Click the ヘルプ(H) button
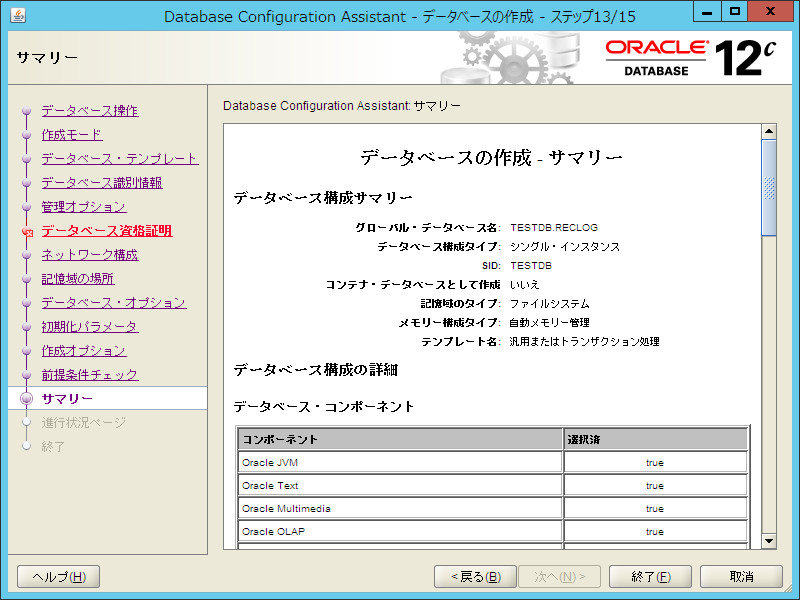This screenshot has height=600, width=800. coord(59,577)
